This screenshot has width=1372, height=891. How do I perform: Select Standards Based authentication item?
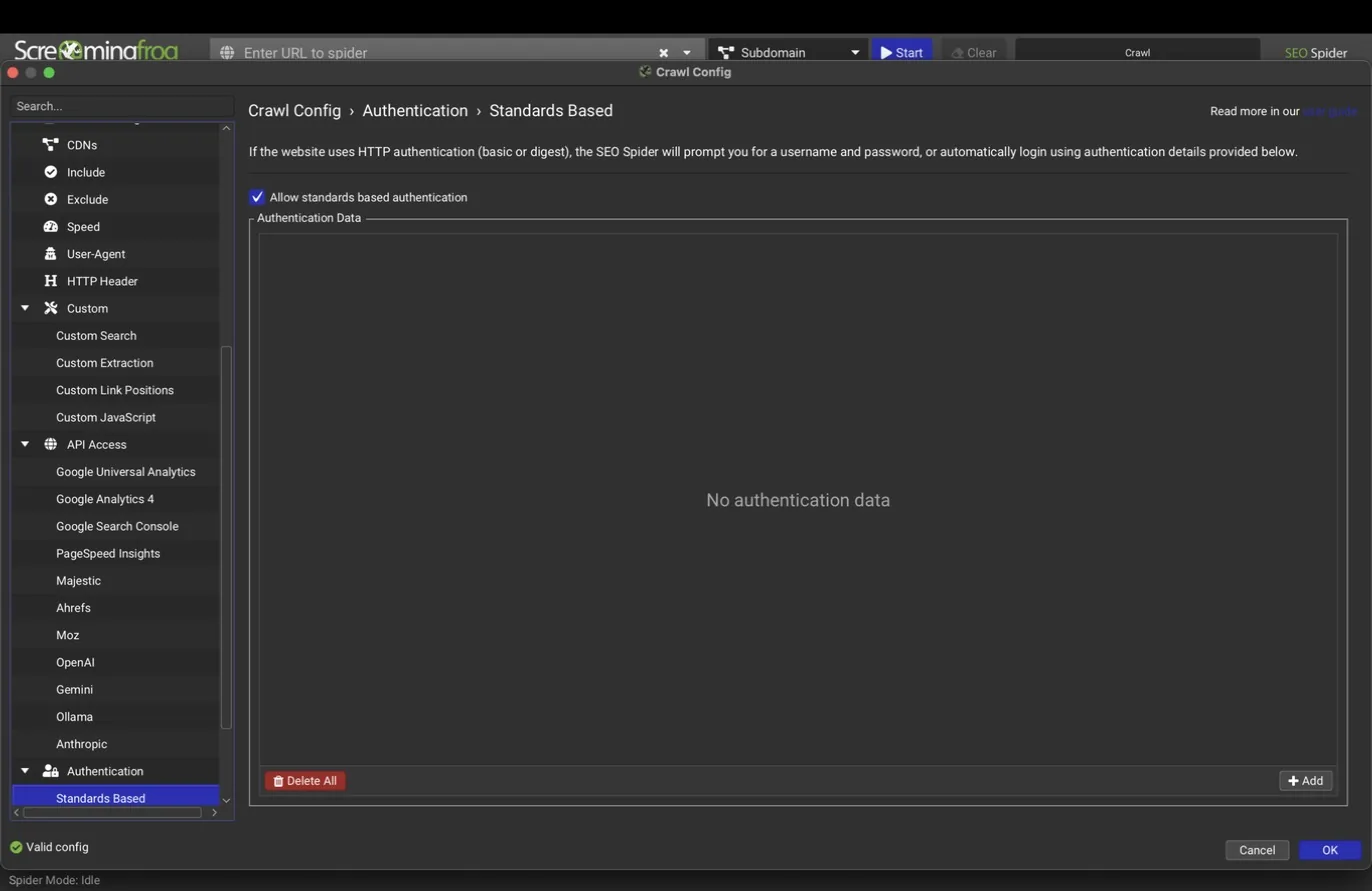click(115, 798)
